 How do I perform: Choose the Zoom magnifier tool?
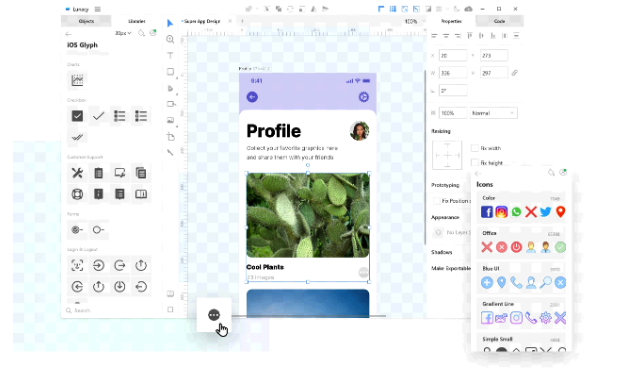coord(170,39)
